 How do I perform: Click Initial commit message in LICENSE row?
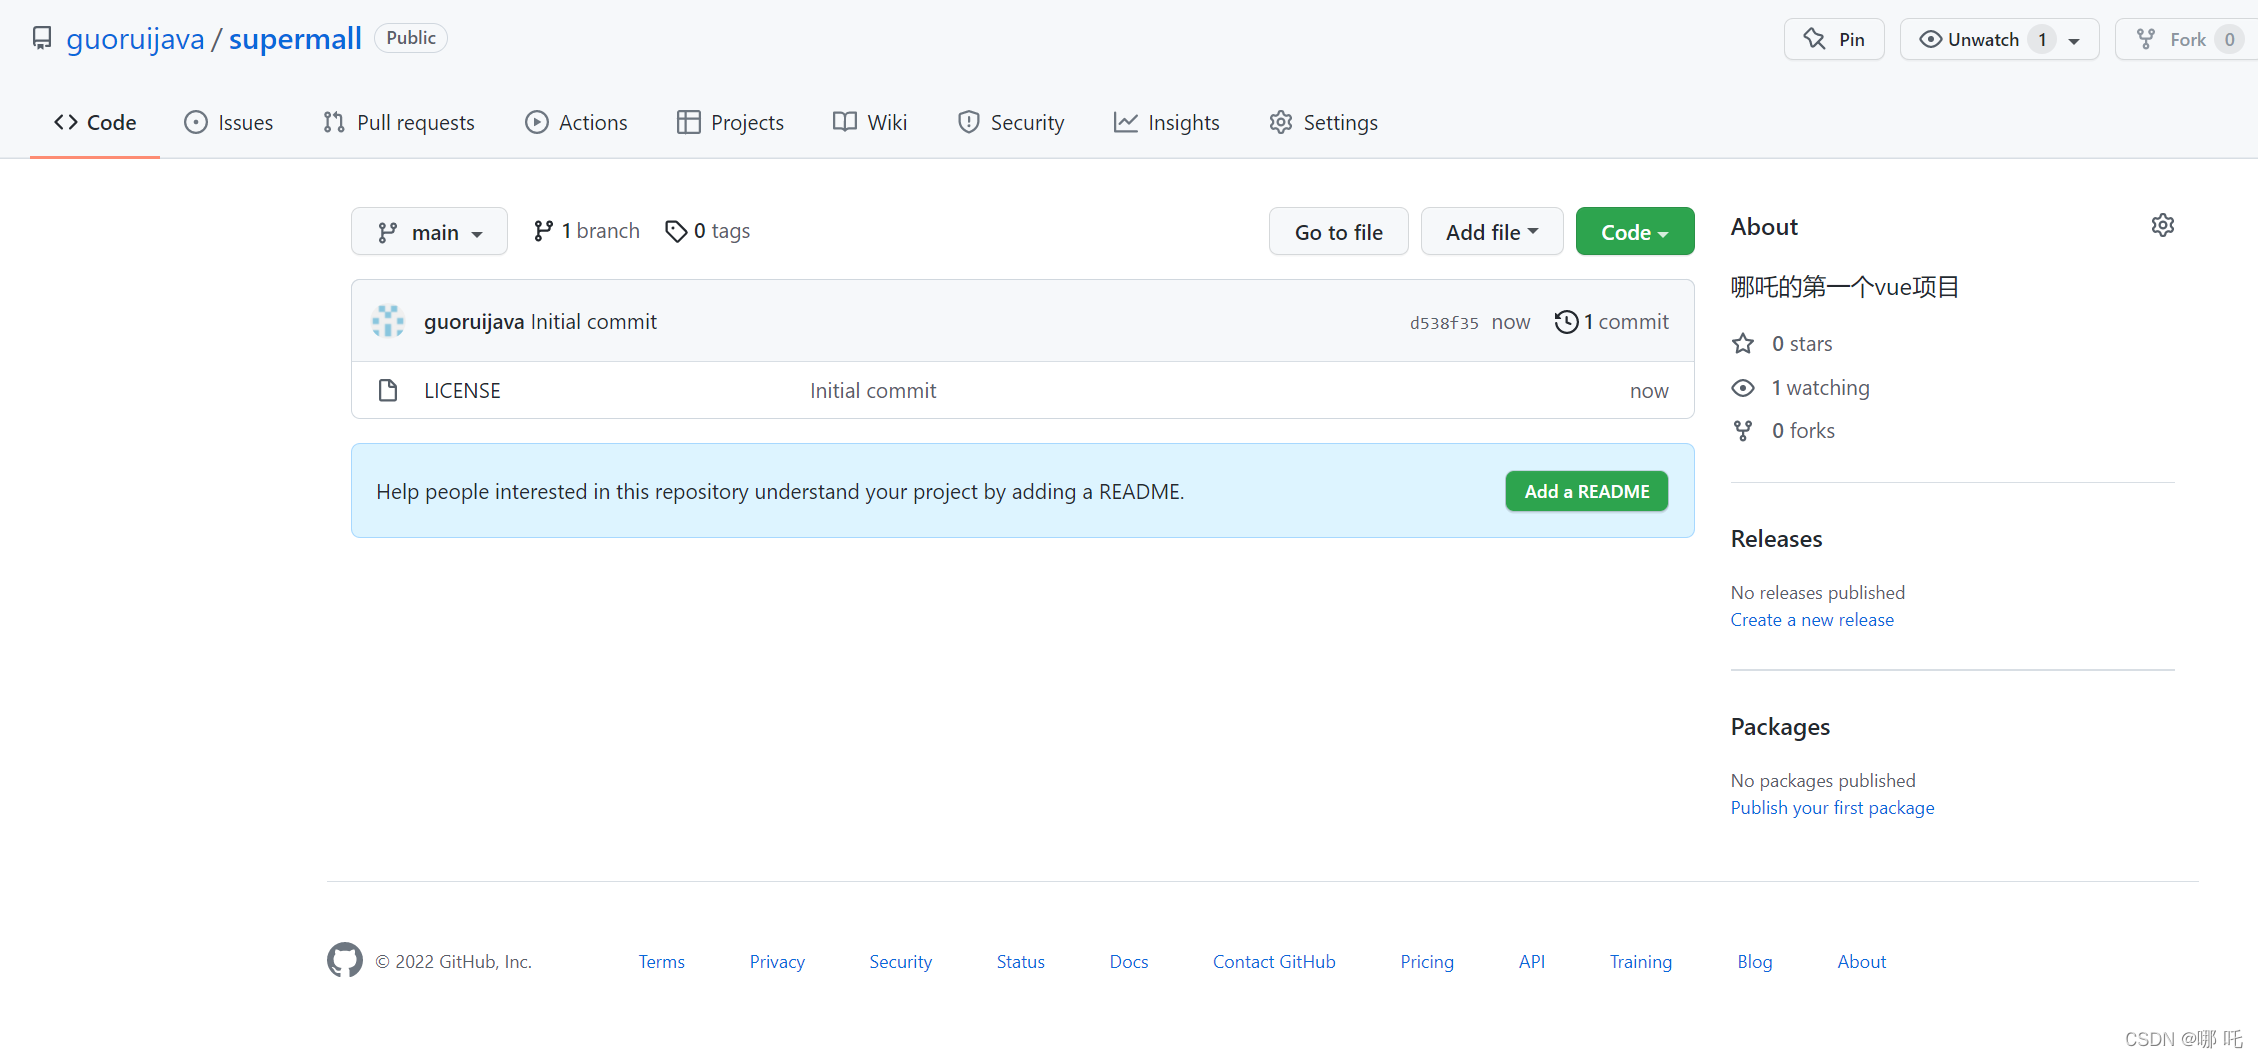873,390
